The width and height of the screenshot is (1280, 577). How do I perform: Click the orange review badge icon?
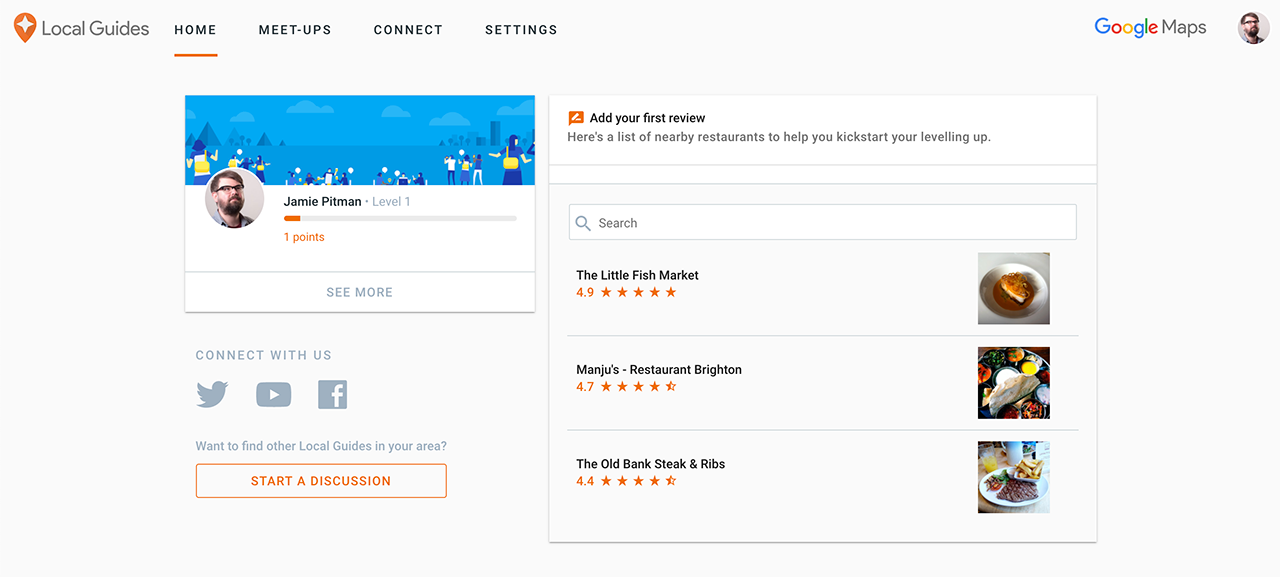[x=576, y=117]
